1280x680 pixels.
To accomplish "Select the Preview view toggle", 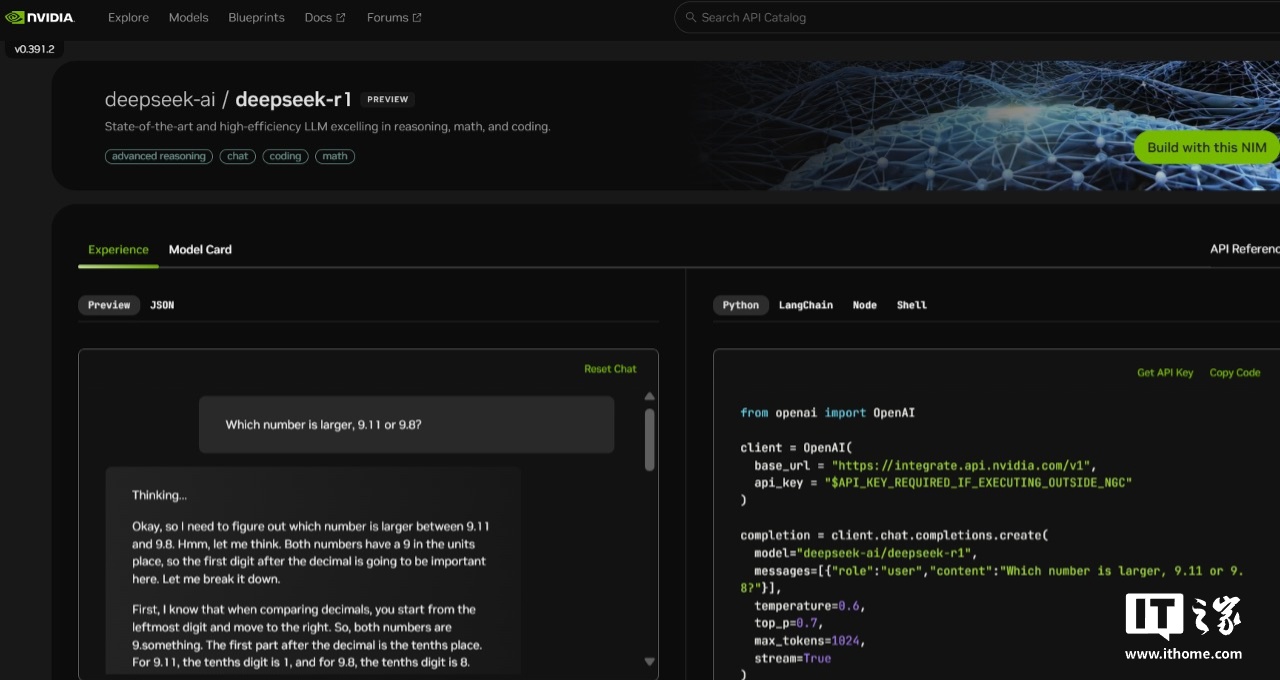I will click(x=109, y=305).
